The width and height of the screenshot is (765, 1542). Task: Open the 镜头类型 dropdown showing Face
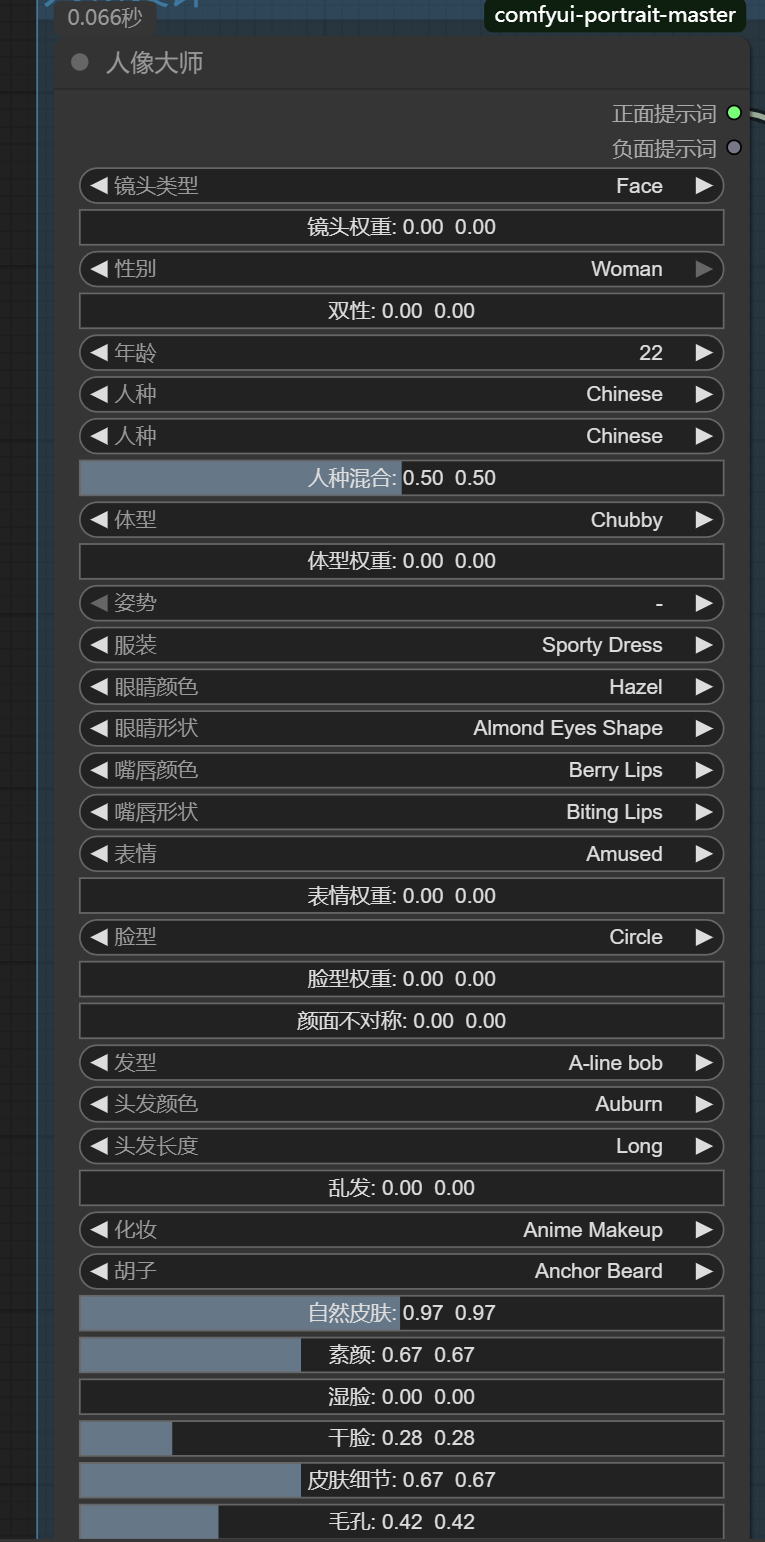[x=401, y=186]
